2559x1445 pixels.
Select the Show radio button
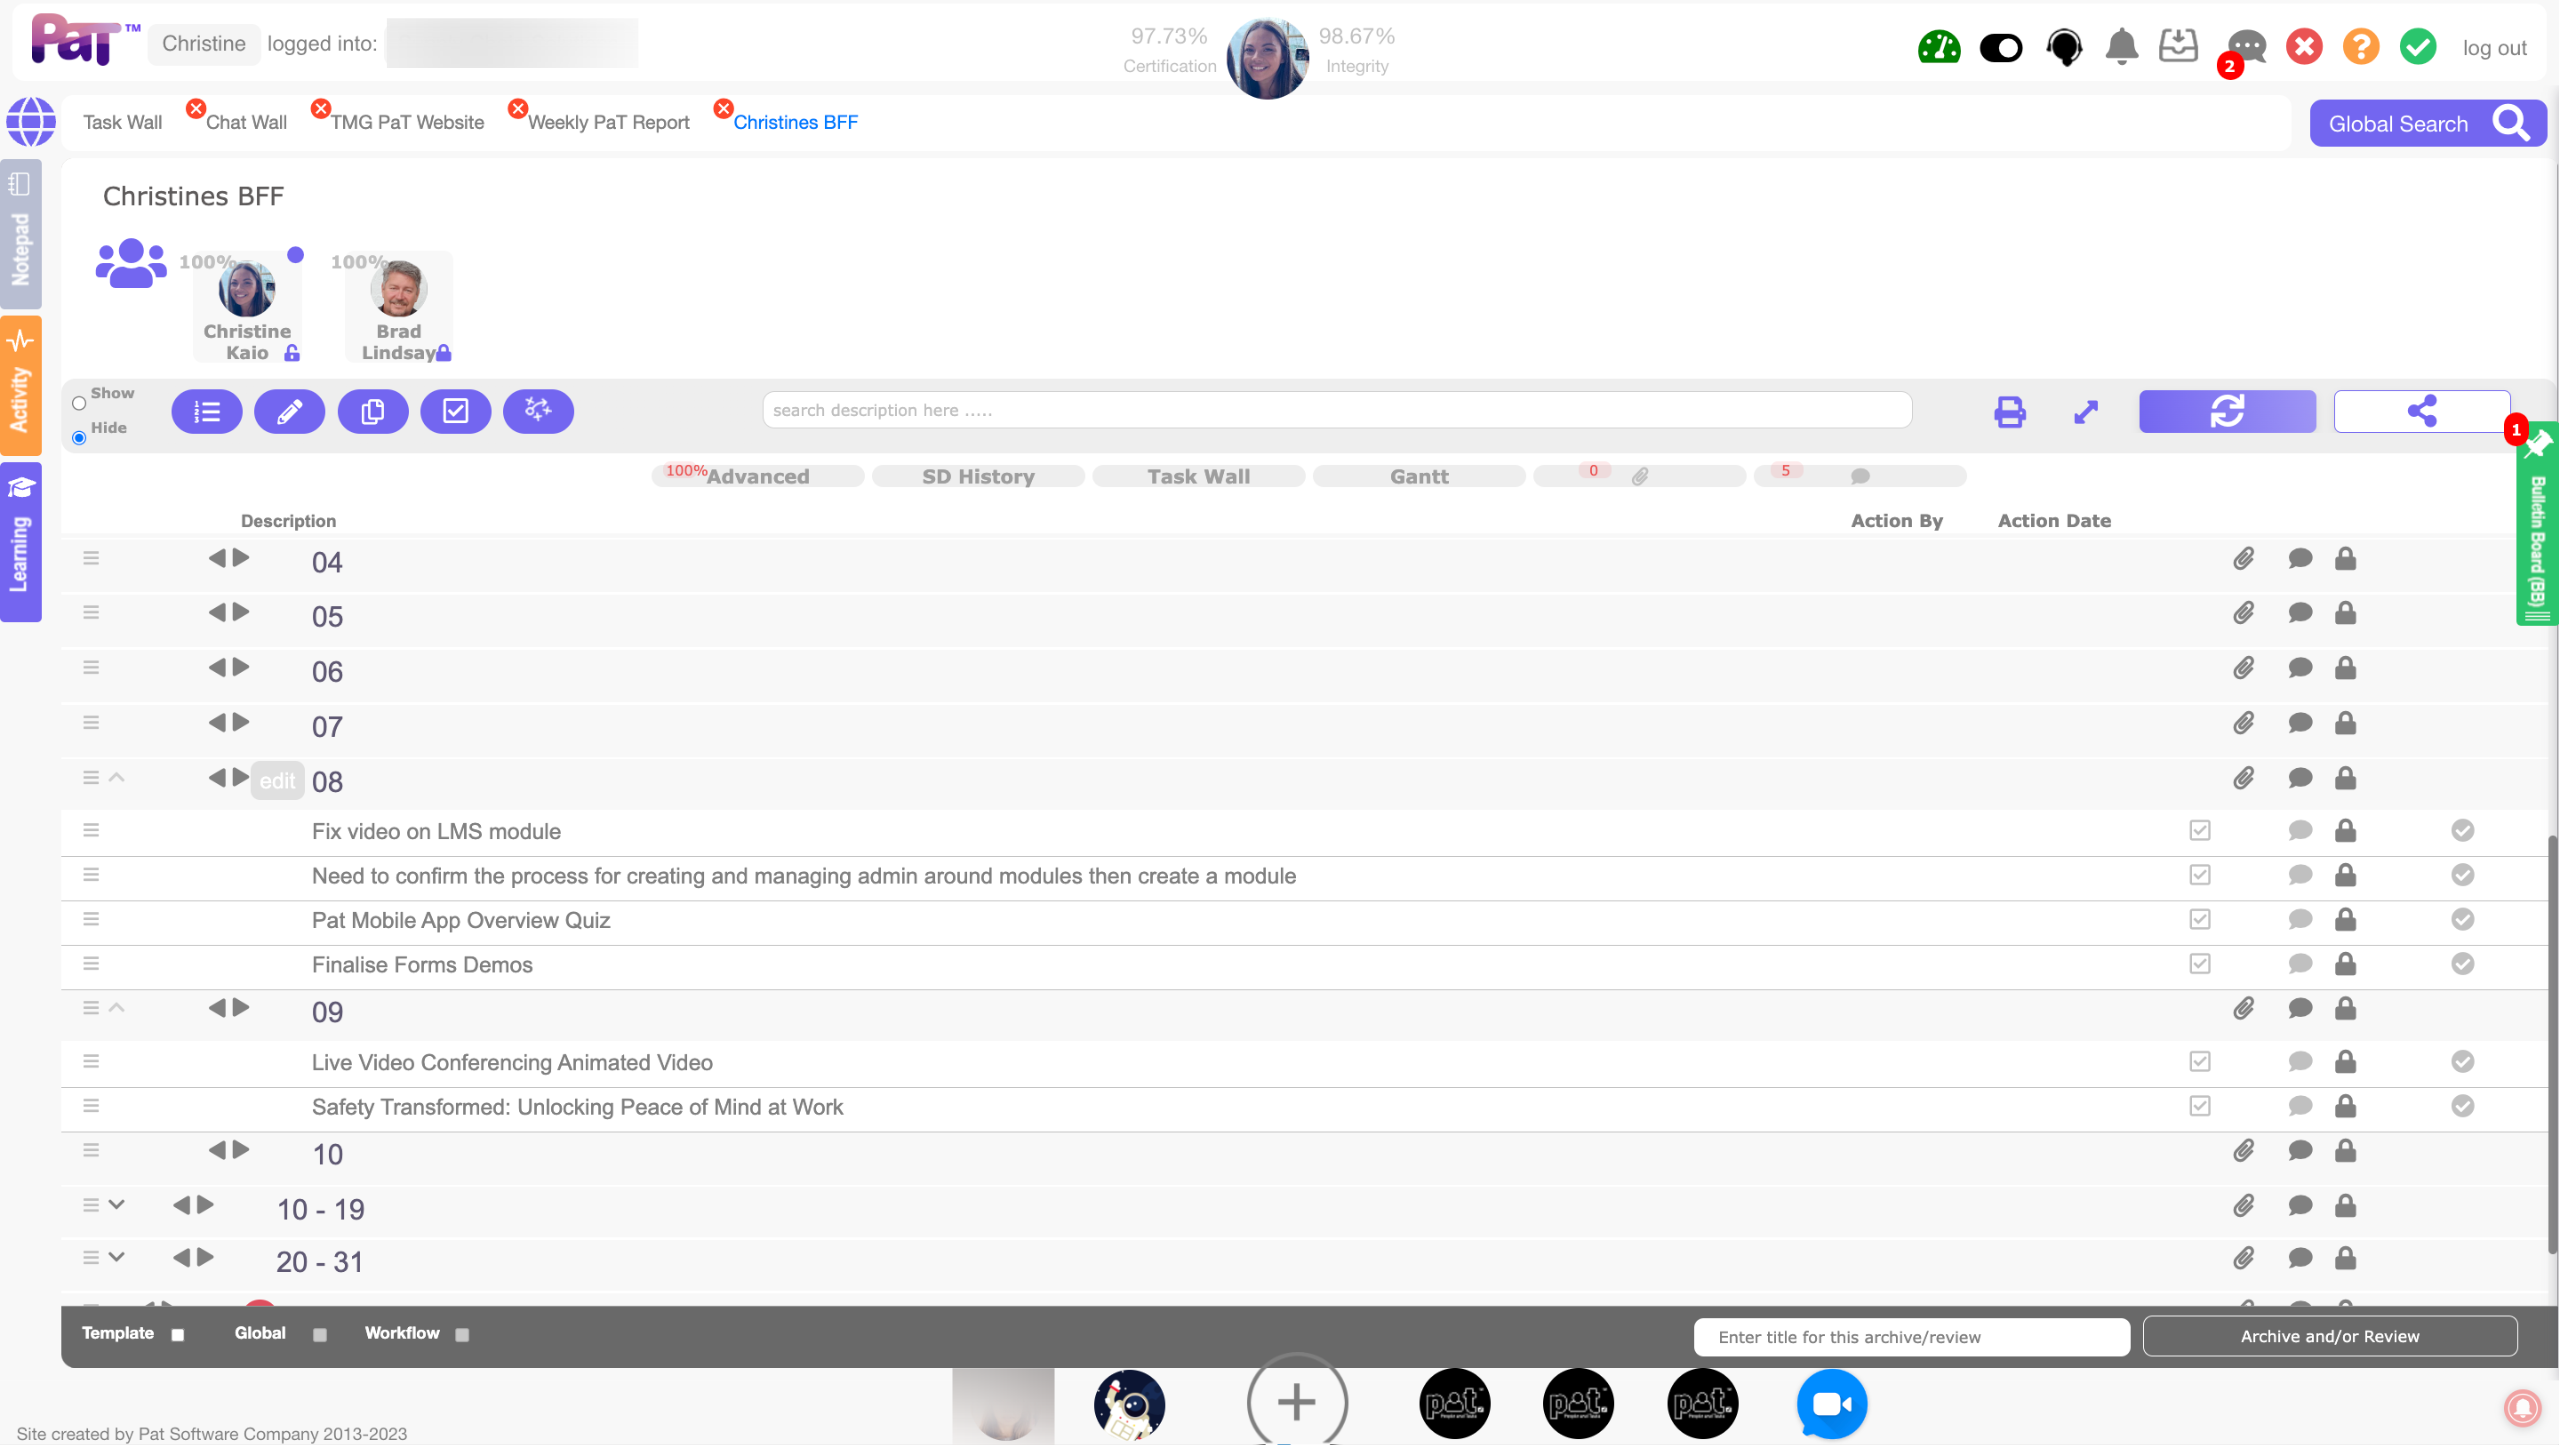(x=79, y=404)
